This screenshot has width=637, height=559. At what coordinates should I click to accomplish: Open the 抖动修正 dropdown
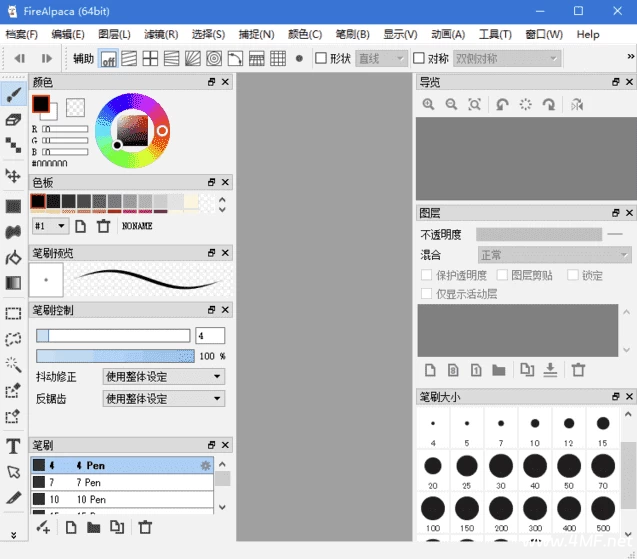[x=164, y=377]
